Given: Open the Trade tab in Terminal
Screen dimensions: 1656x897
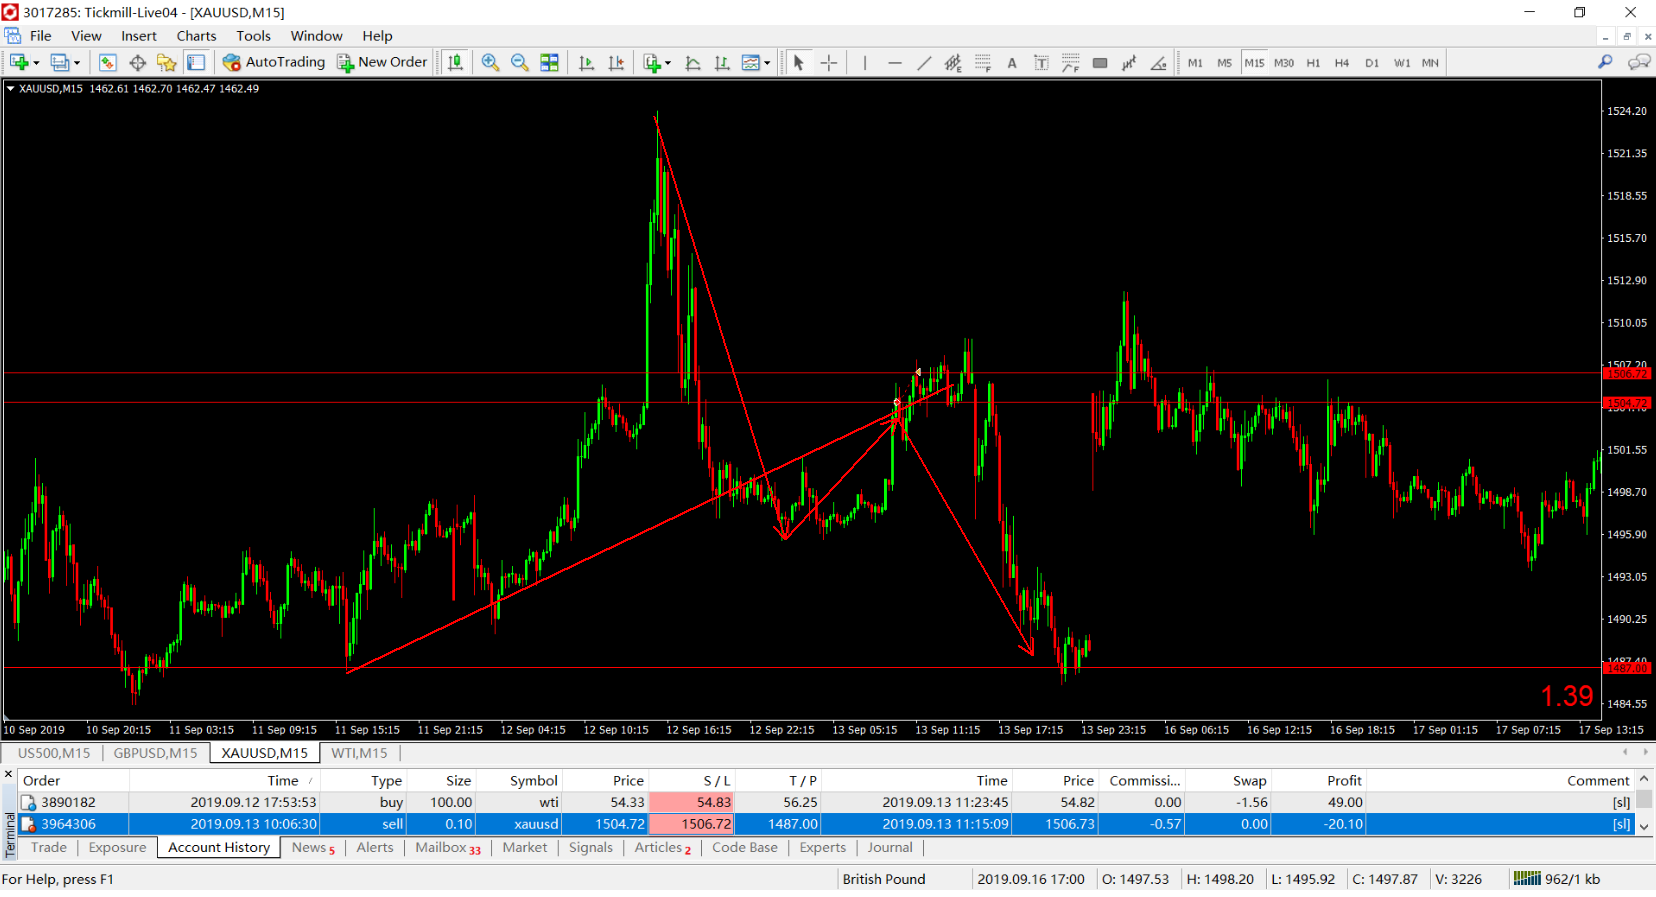Looking at the screenshot, I should [49, 848].
